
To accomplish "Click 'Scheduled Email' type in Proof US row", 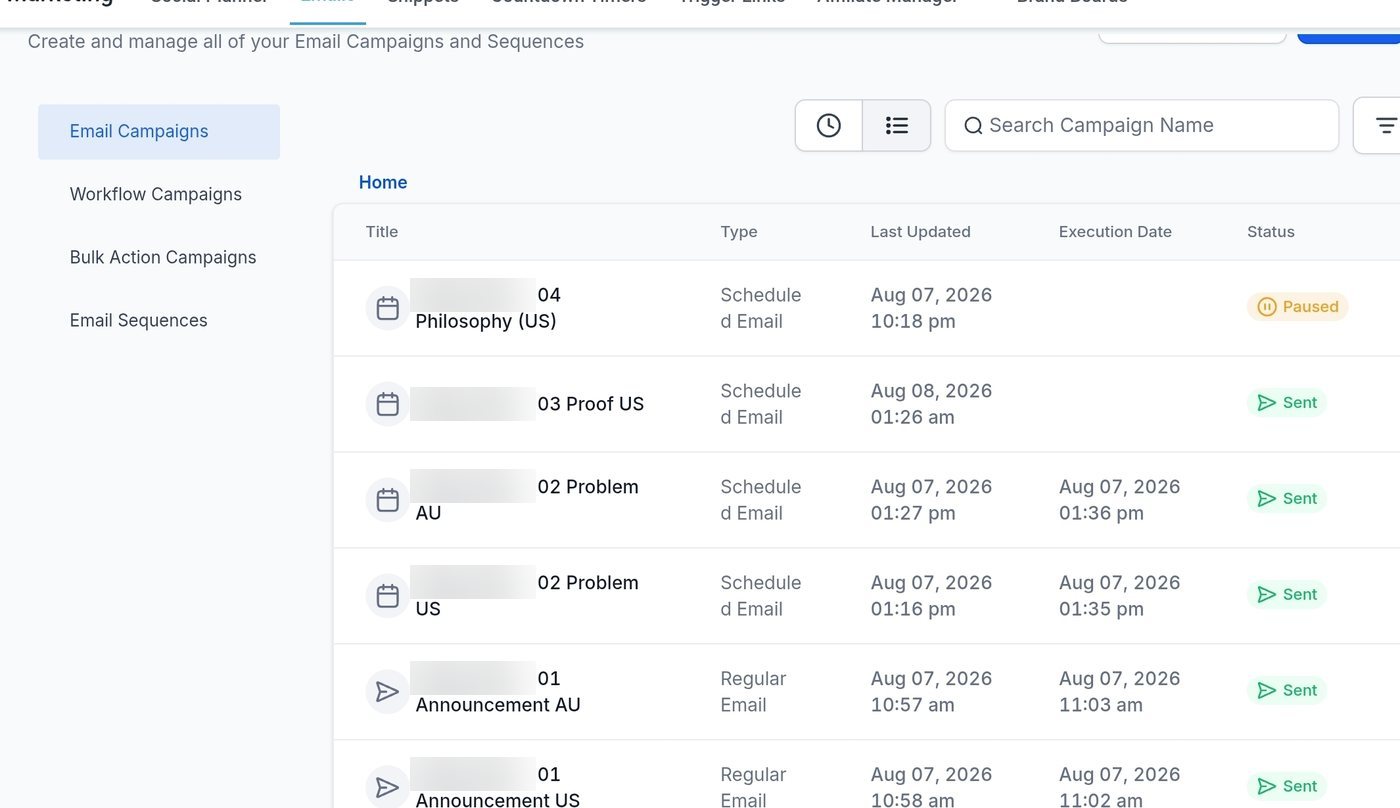I will click(761, 404).
